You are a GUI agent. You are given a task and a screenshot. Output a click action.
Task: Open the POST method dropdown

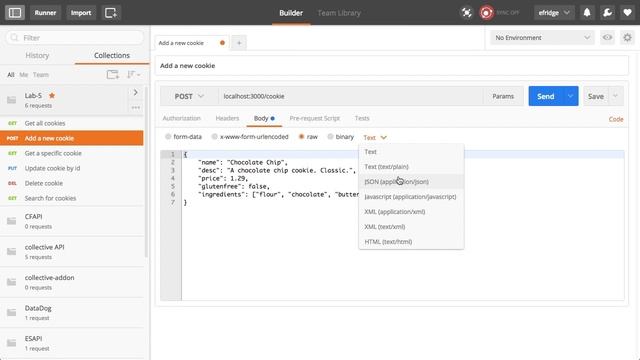tap(189, 96)
